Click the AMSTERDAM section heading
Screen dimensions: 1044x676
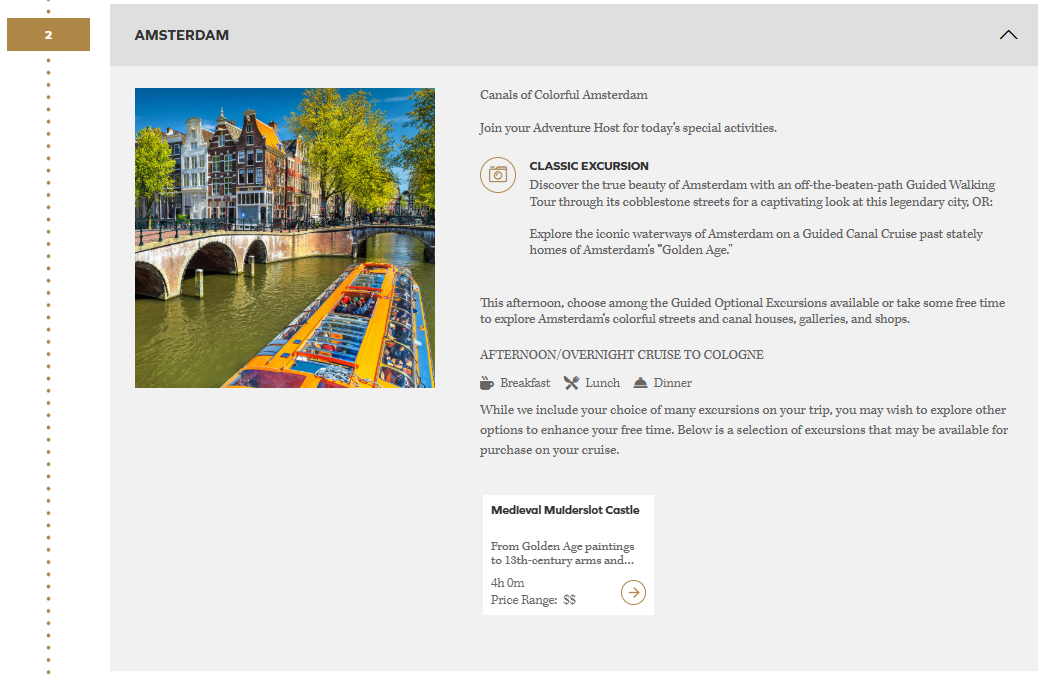click(182, 35)
